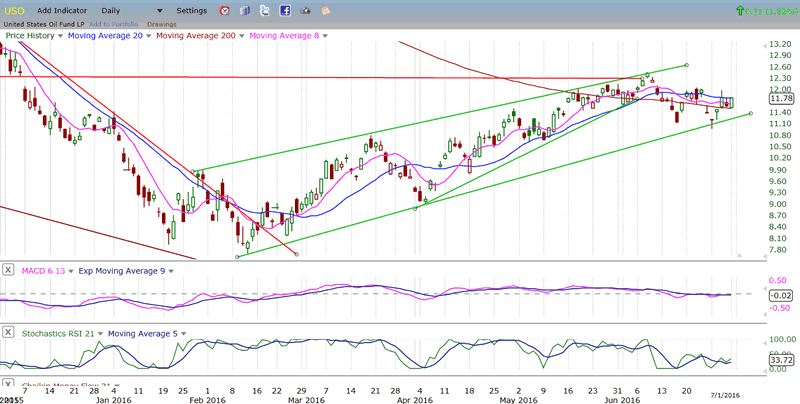Click the upper green trendline end handle
This screenshot has height=404, width=800.
687,65
